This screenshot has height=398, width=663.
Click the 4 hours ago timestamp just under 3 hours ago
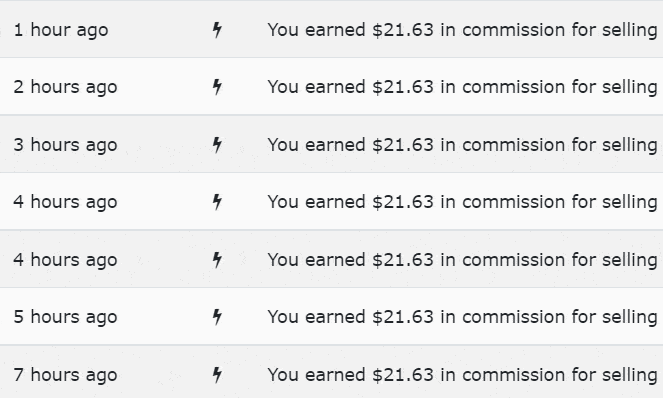pyautogui.click(x=65, y=202)
